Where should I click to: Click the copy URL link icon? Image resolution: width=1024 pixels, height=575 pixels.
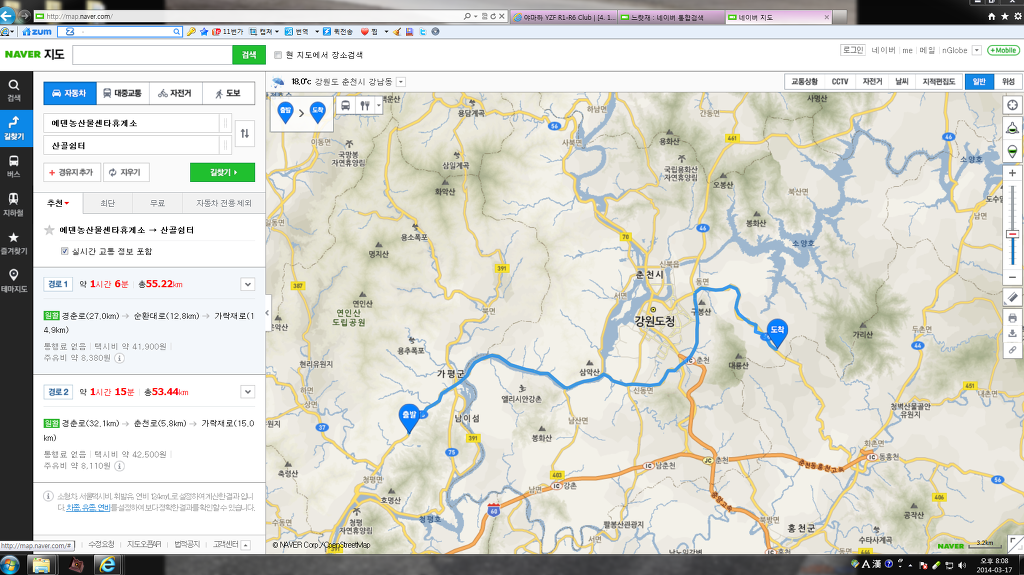[x=1012, y=350]
